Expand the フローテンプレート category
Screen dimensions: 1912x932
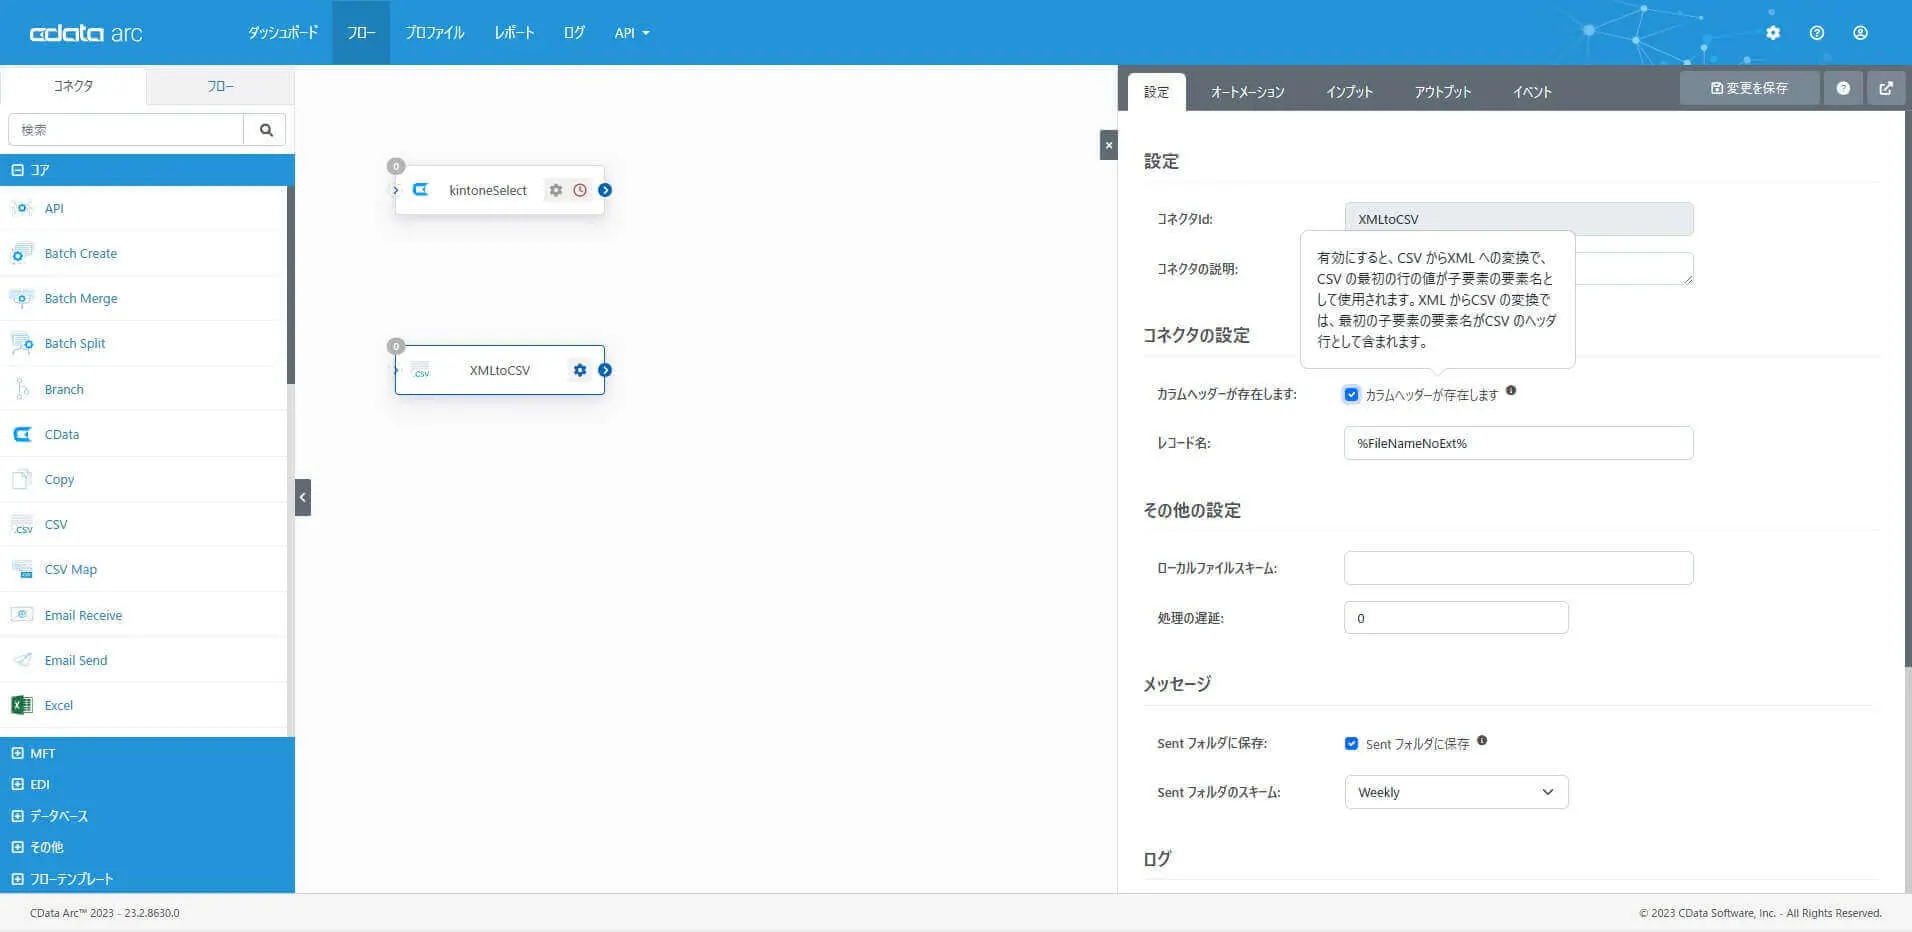coord(147,879)
